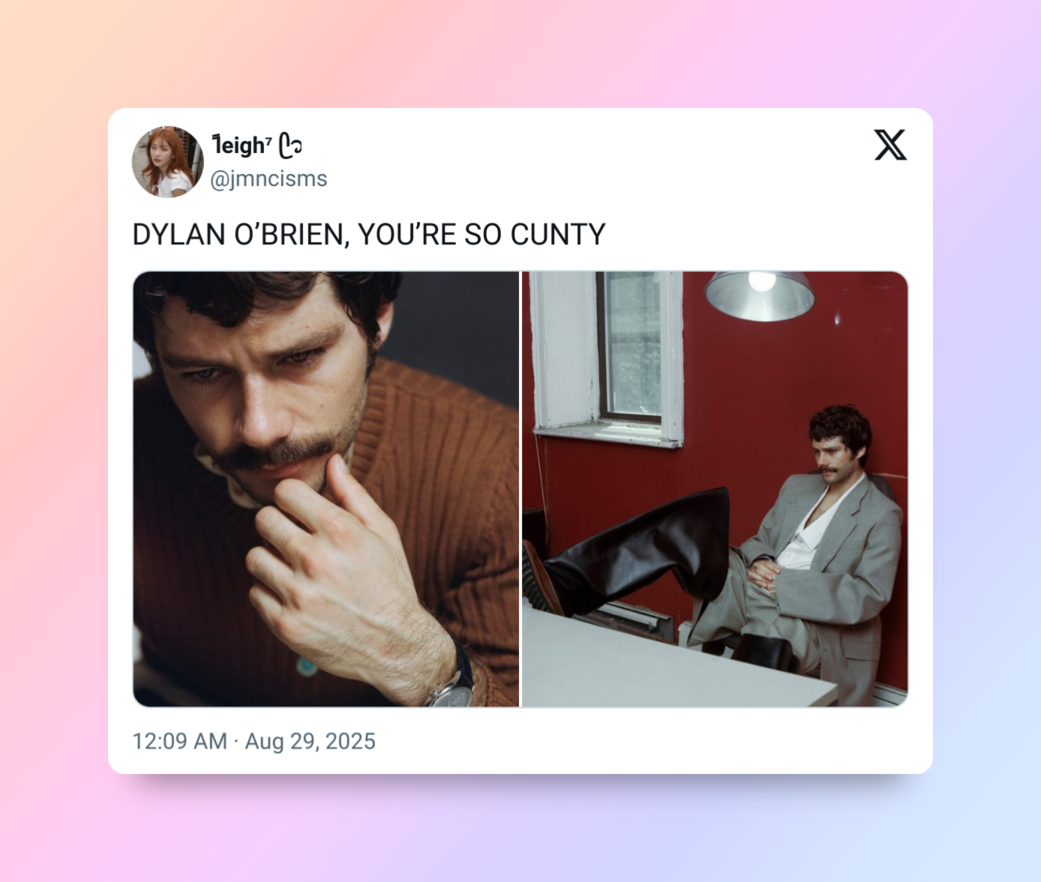Open the red-haired profile avatar

tap(167, 161)
